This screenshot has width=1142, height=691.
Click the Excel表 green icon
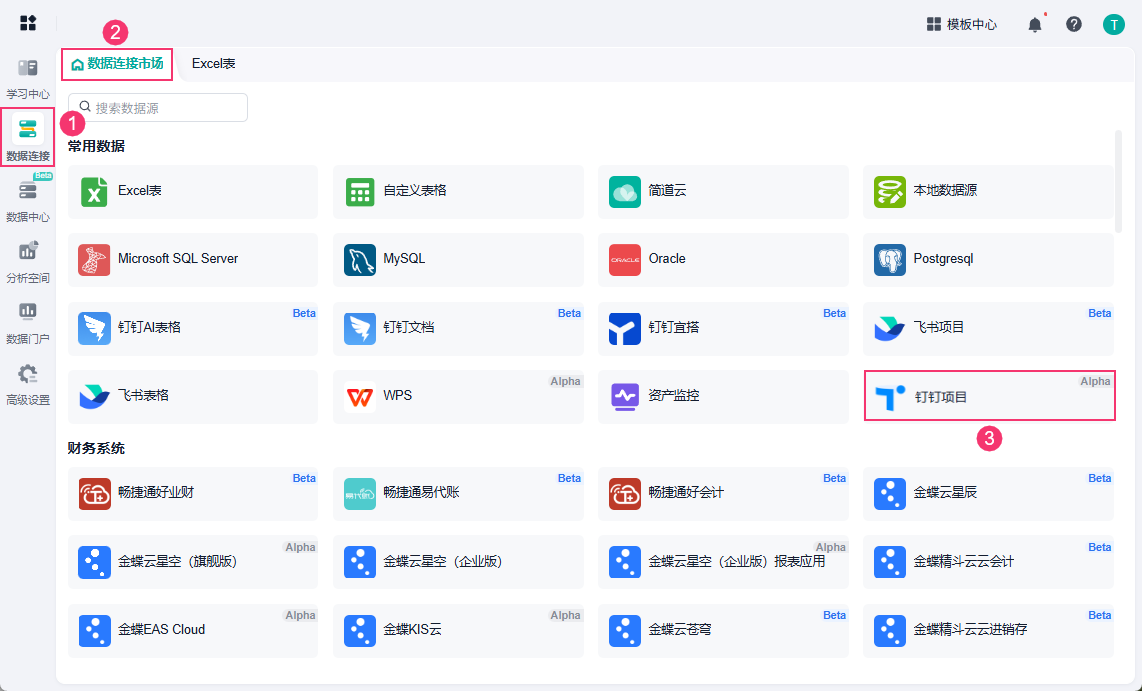[94, 192]
